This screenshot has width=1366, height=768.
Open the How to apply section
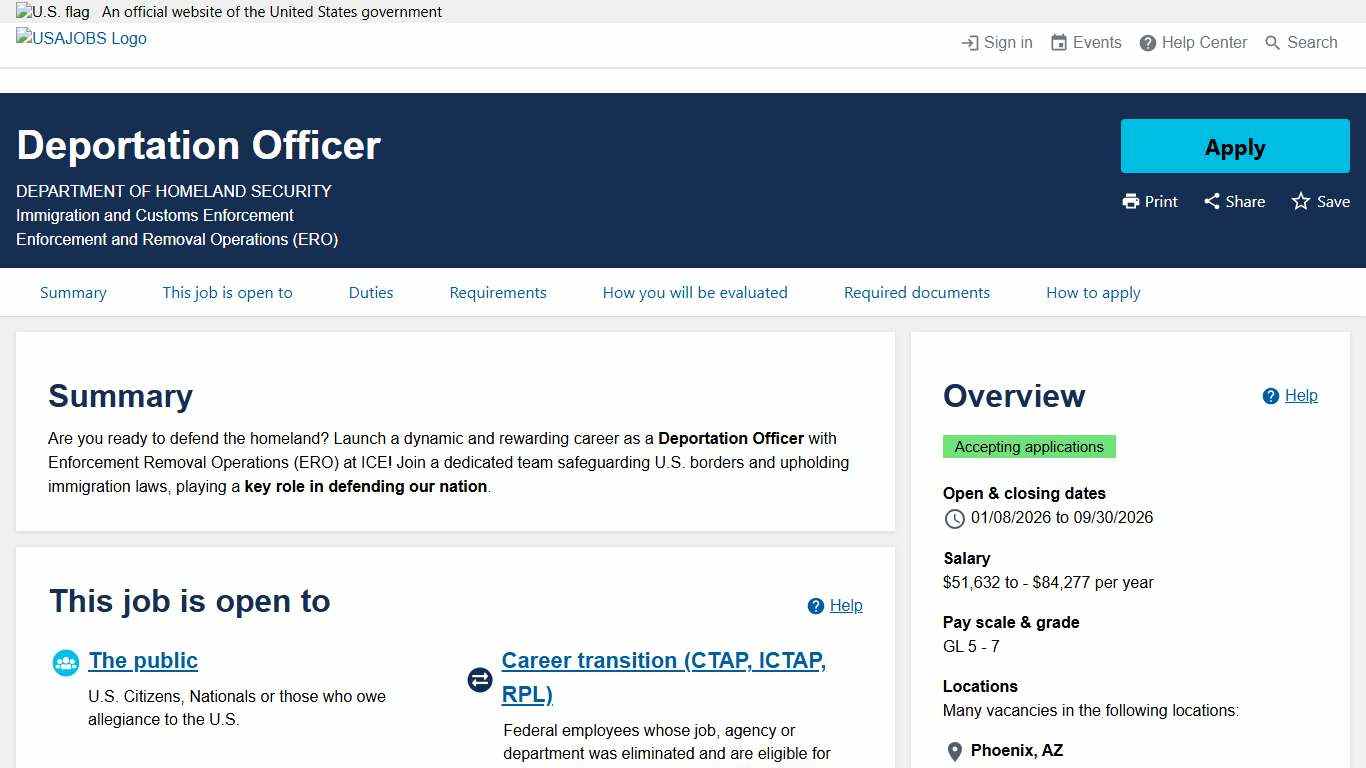tap(1093, 292)
